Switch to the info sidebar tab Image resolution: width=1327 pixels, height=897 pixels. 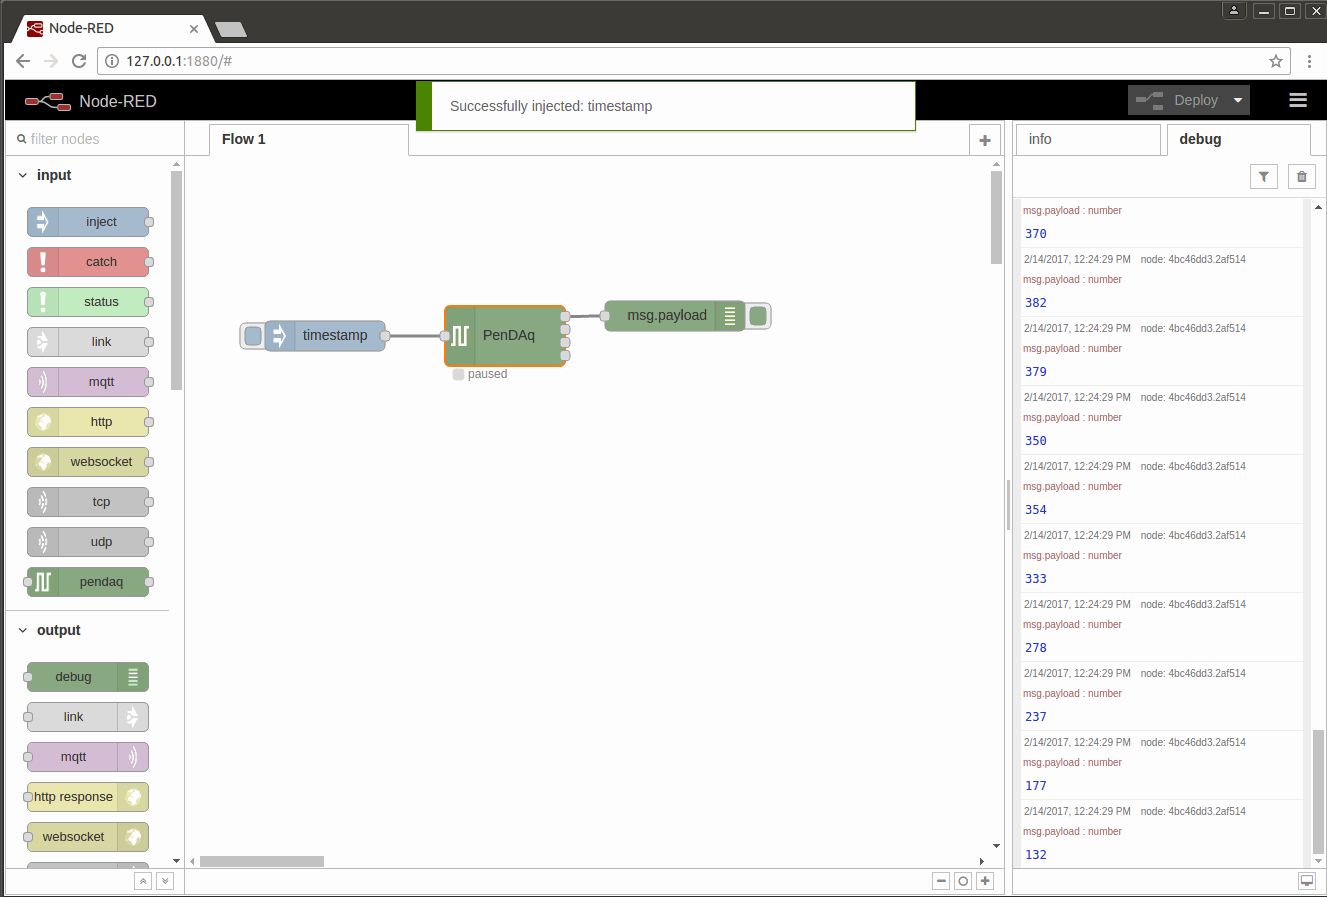[x=1088, y=140]
